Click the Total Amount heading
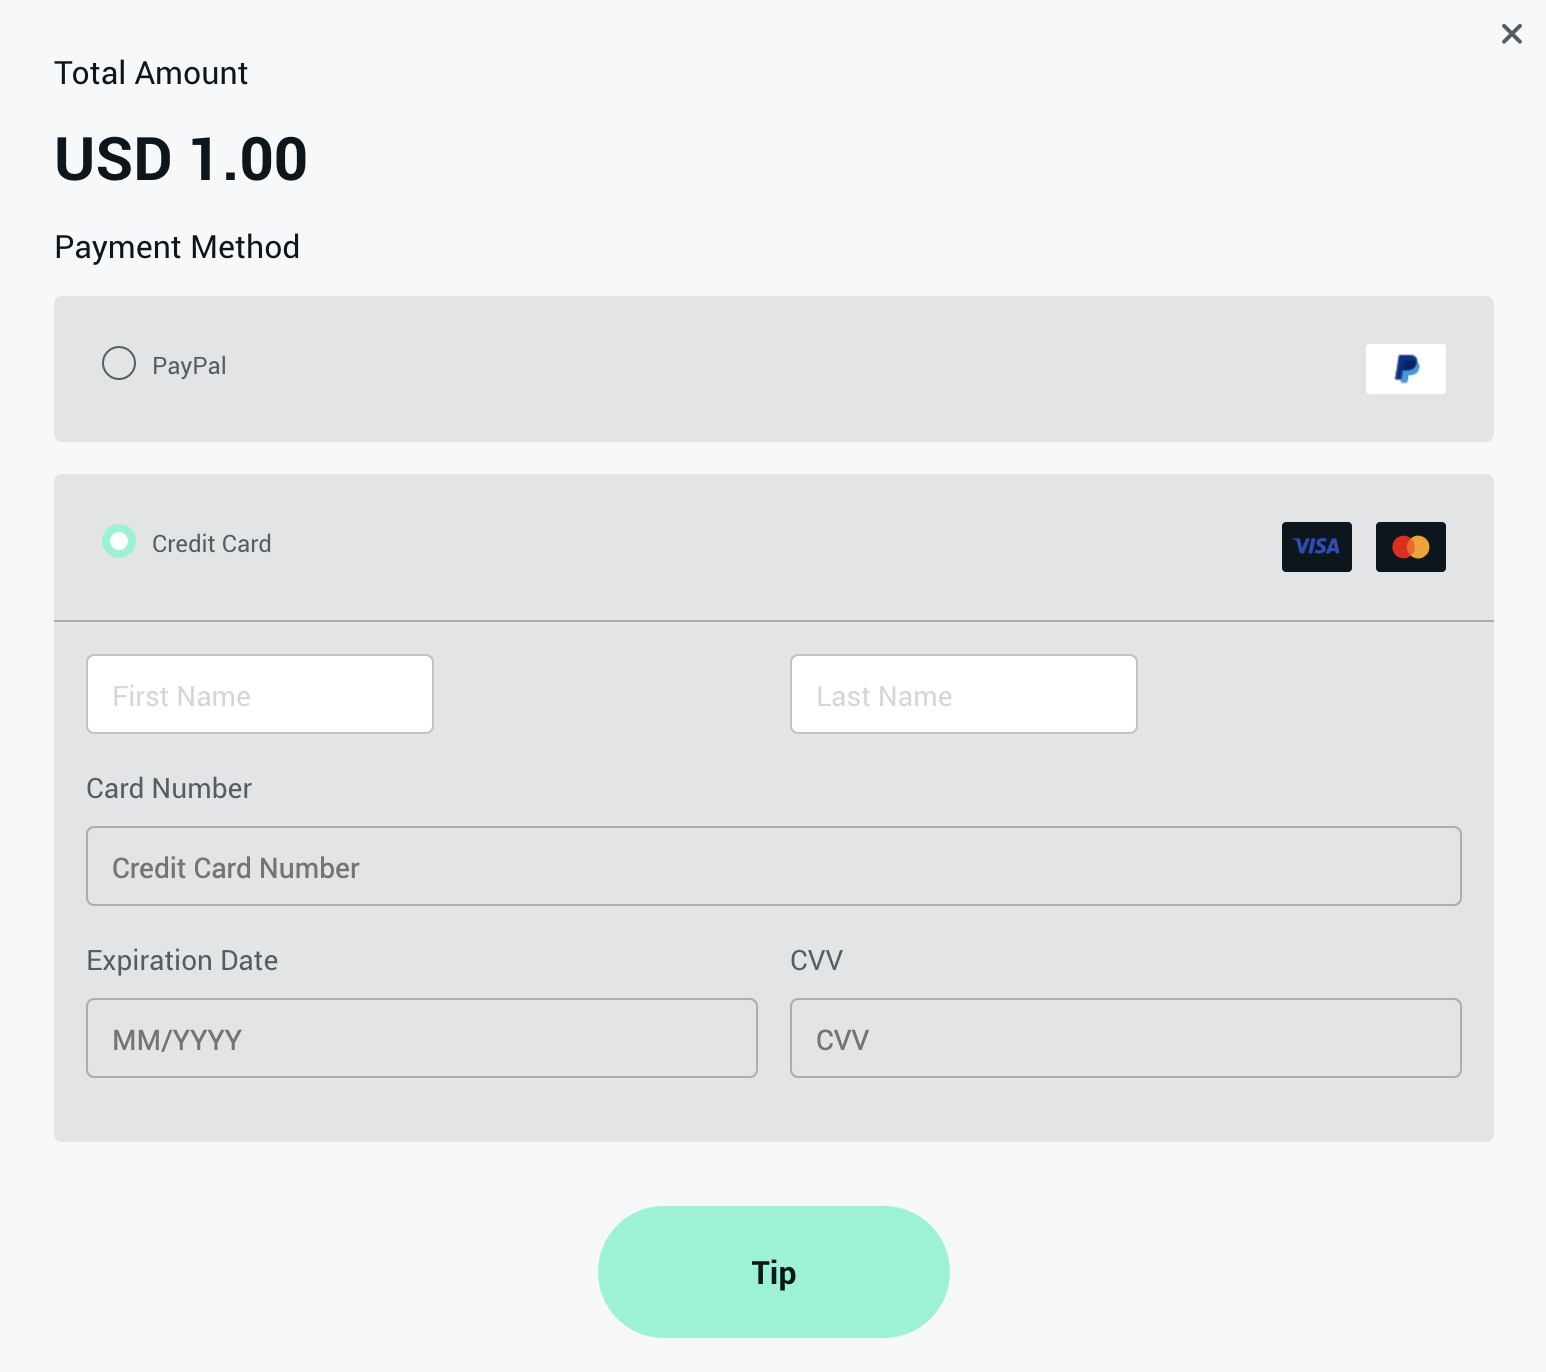1546x1372 pixels. click(151, 73)
